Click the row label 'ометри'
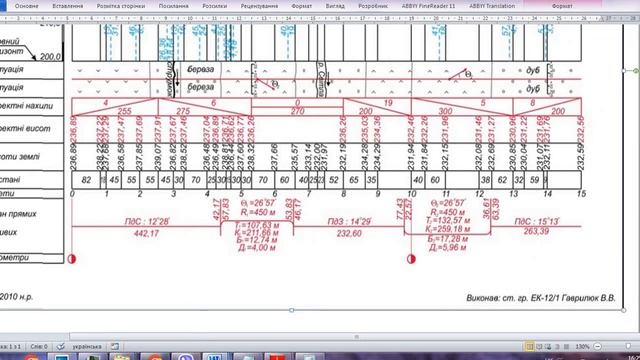 pyautogui.click(x=15, y=258)
